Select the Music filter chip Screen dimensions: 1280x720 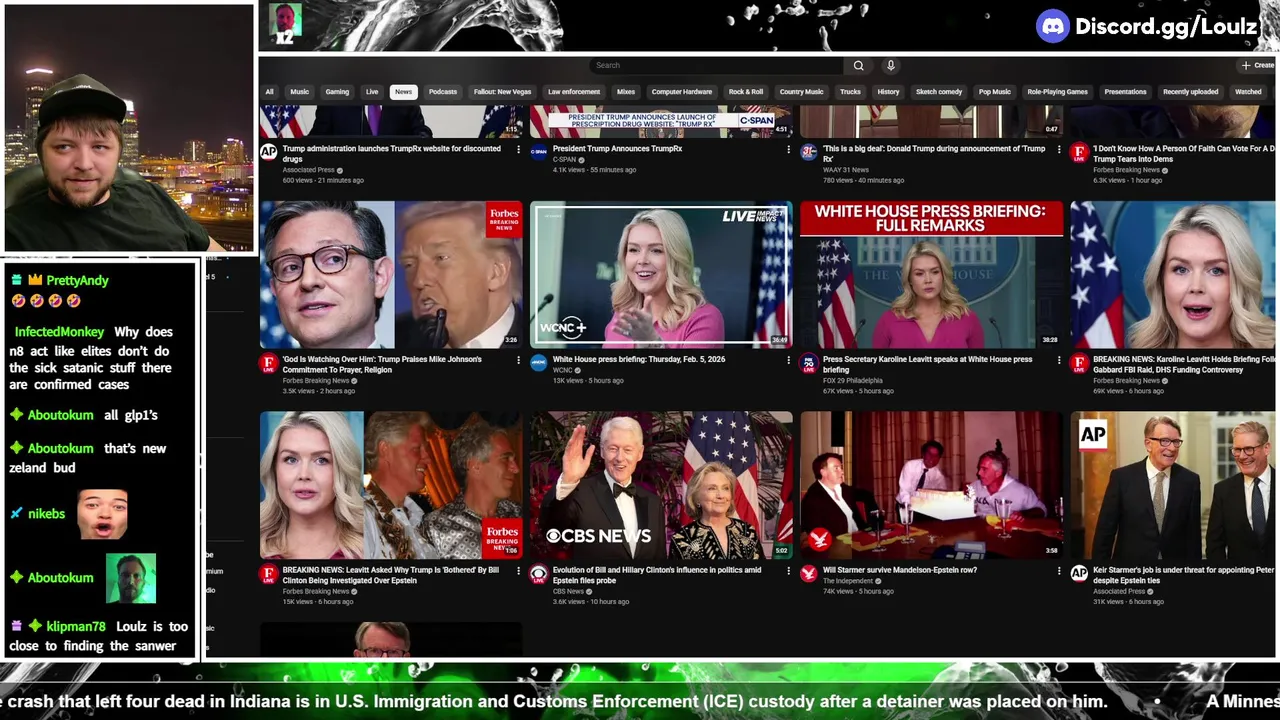click(300, 92)
